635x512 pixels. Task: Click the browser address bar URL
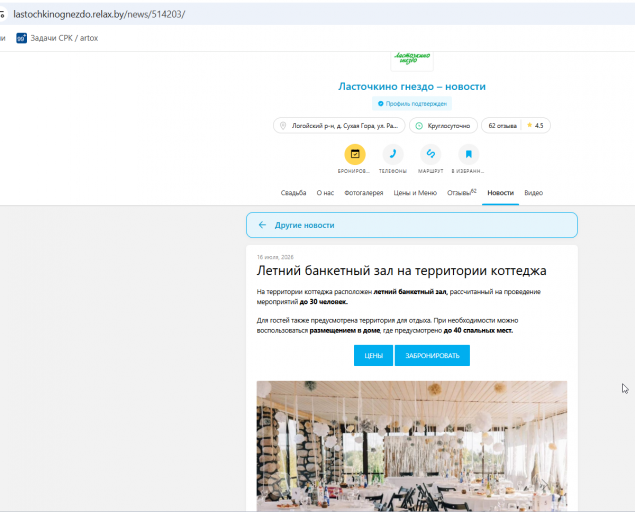click(x=99, y=14)
